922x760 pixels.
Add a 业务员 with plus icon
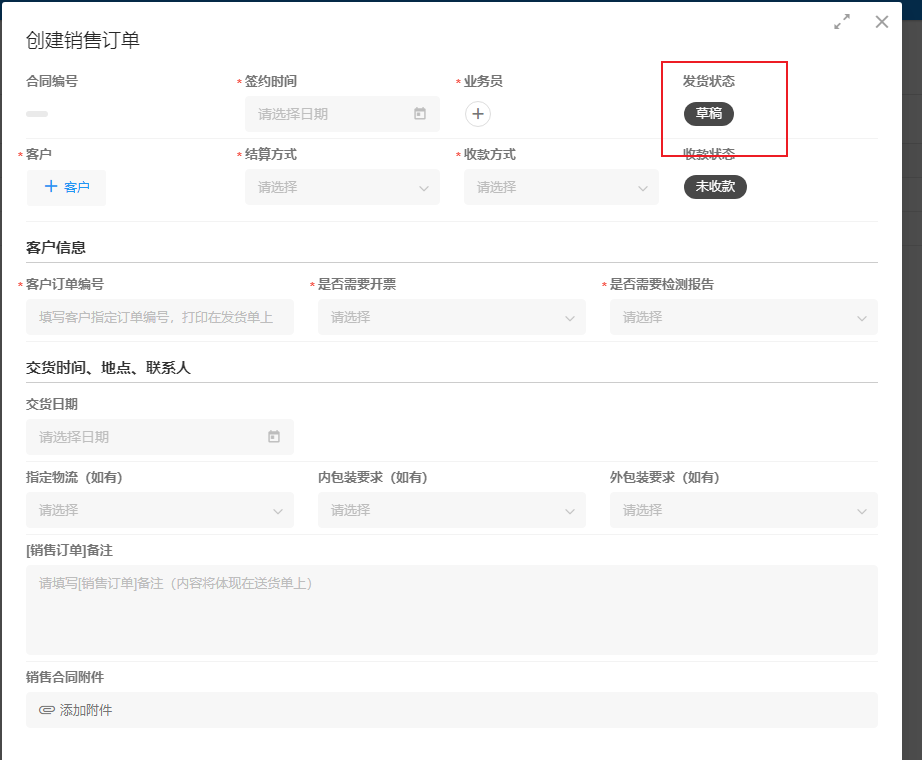pyautogui.click(x=478, y=114)
